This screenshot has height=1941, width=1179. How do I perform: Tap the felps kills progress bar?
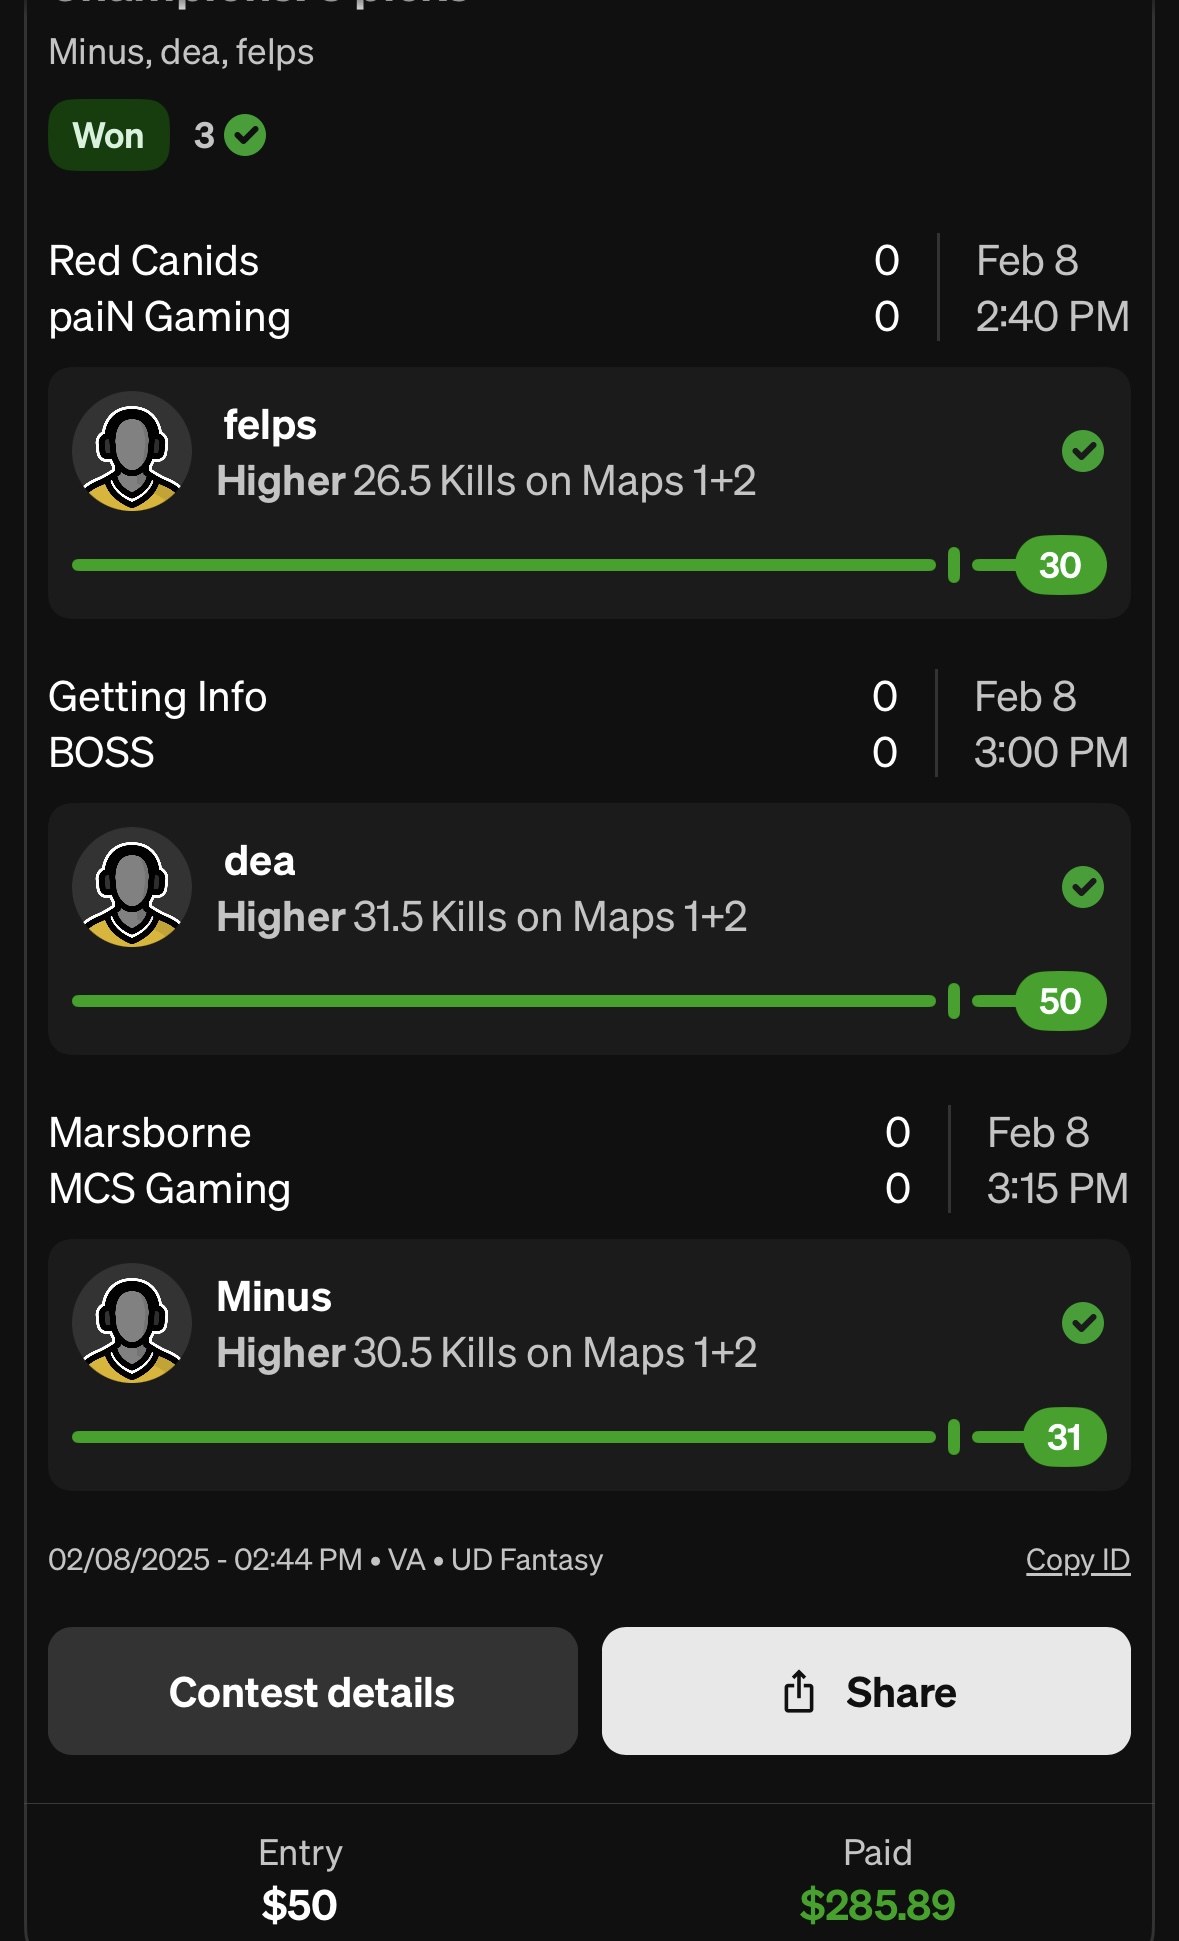pos(589,565)
